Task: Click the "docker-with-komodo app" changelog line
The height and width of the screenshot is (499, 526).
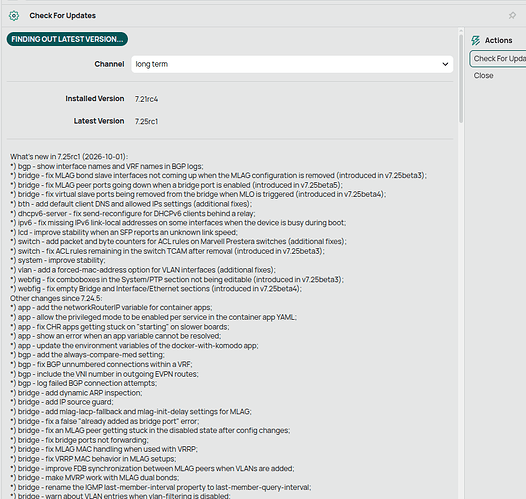Action: click(x=134, y=345)
